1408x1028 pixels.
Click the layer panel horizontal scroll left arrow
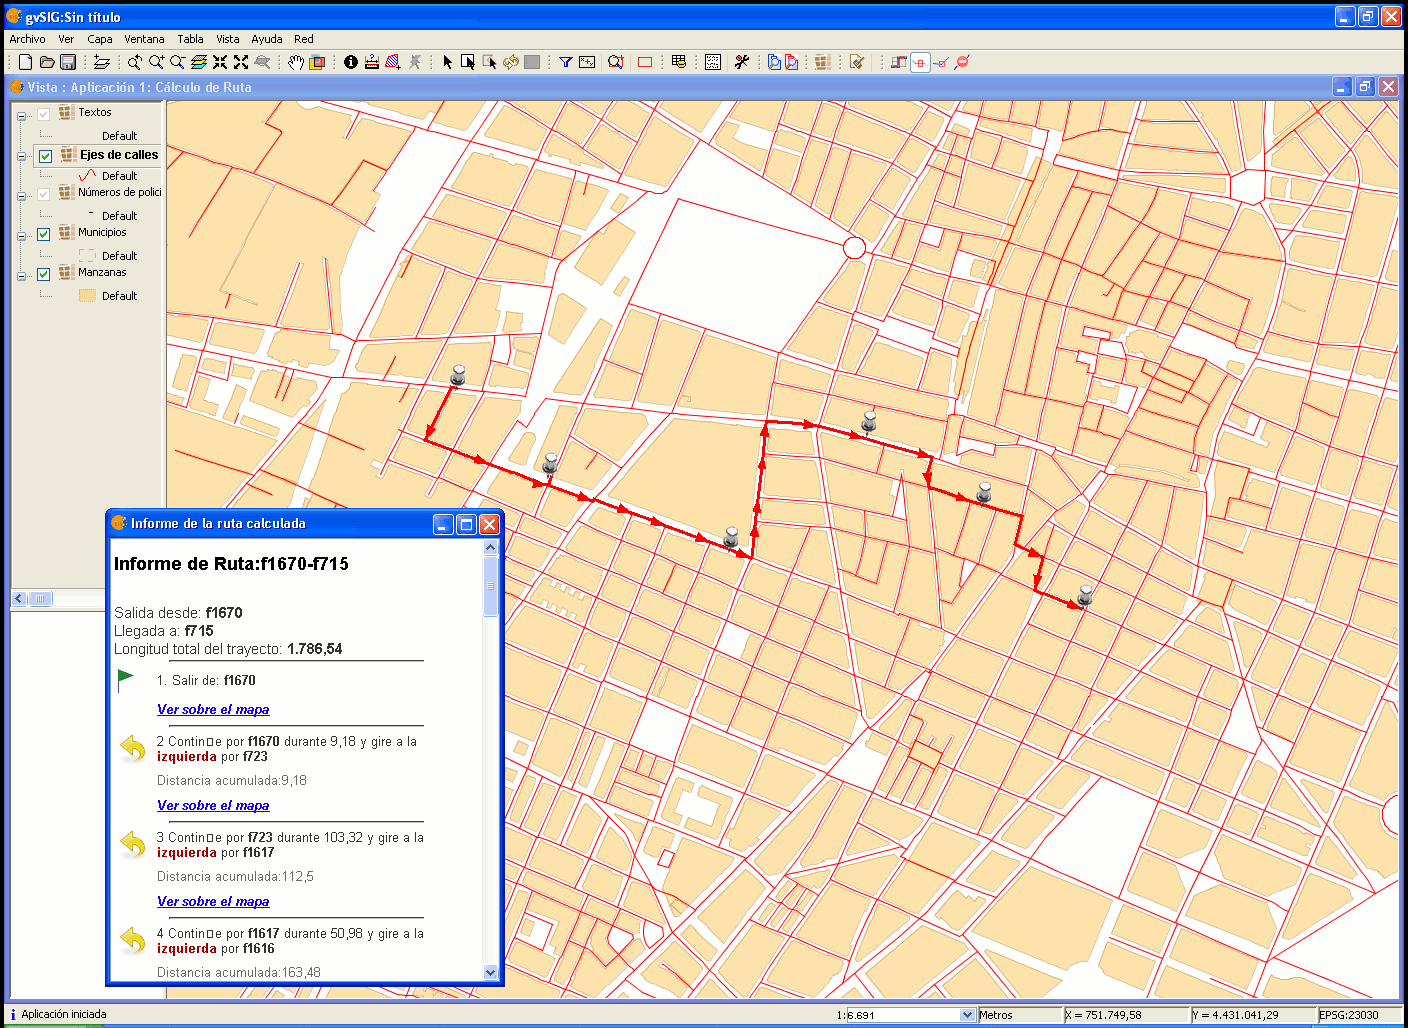click(x=19, y=598)
